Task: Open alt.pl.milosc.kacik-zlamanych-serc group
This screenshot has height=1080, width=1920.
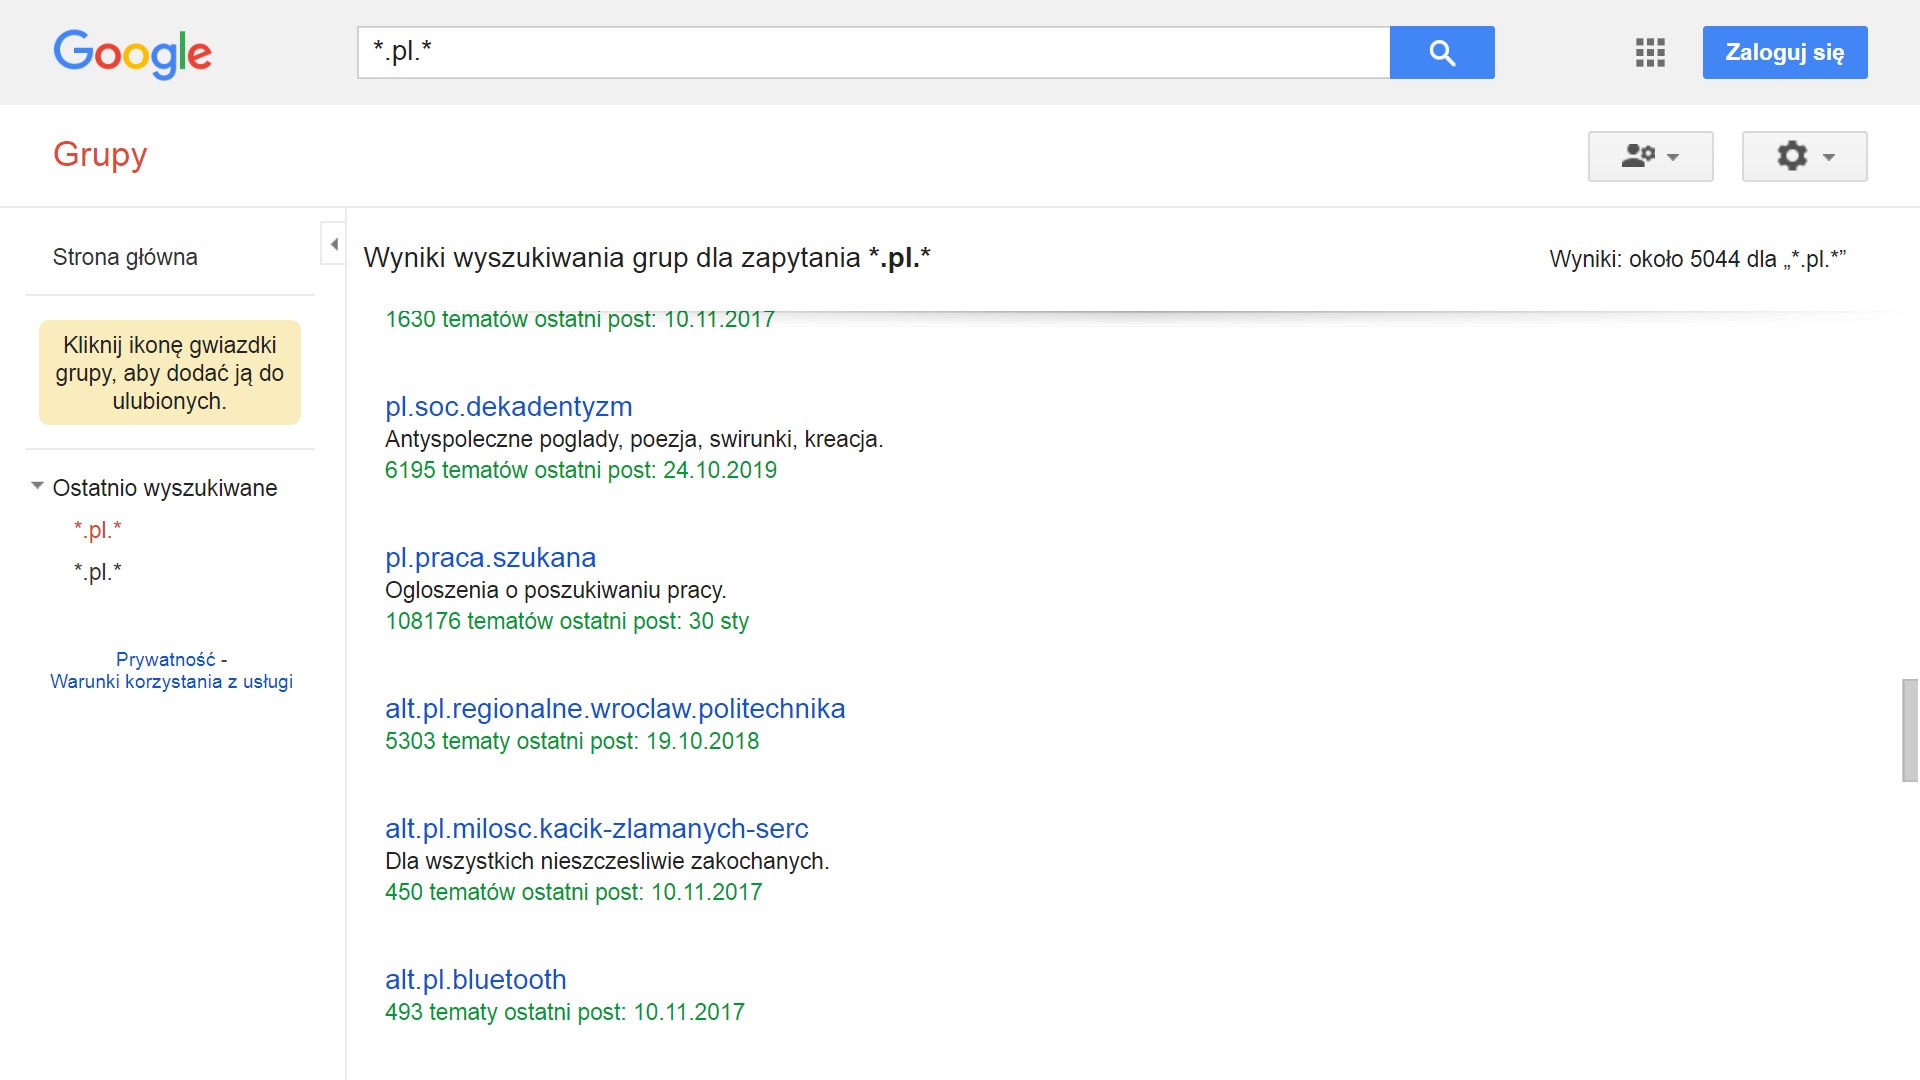Action: (596, 829)
